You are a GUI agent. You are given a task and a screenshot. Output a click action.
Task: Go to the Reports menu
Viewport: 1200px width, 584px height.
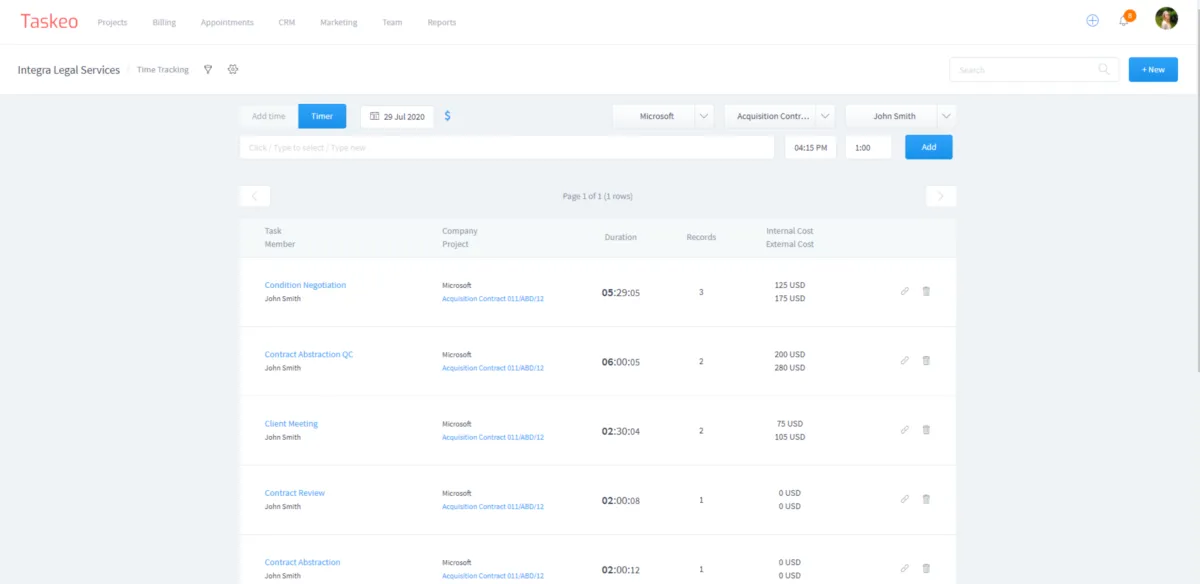point(441,22)
